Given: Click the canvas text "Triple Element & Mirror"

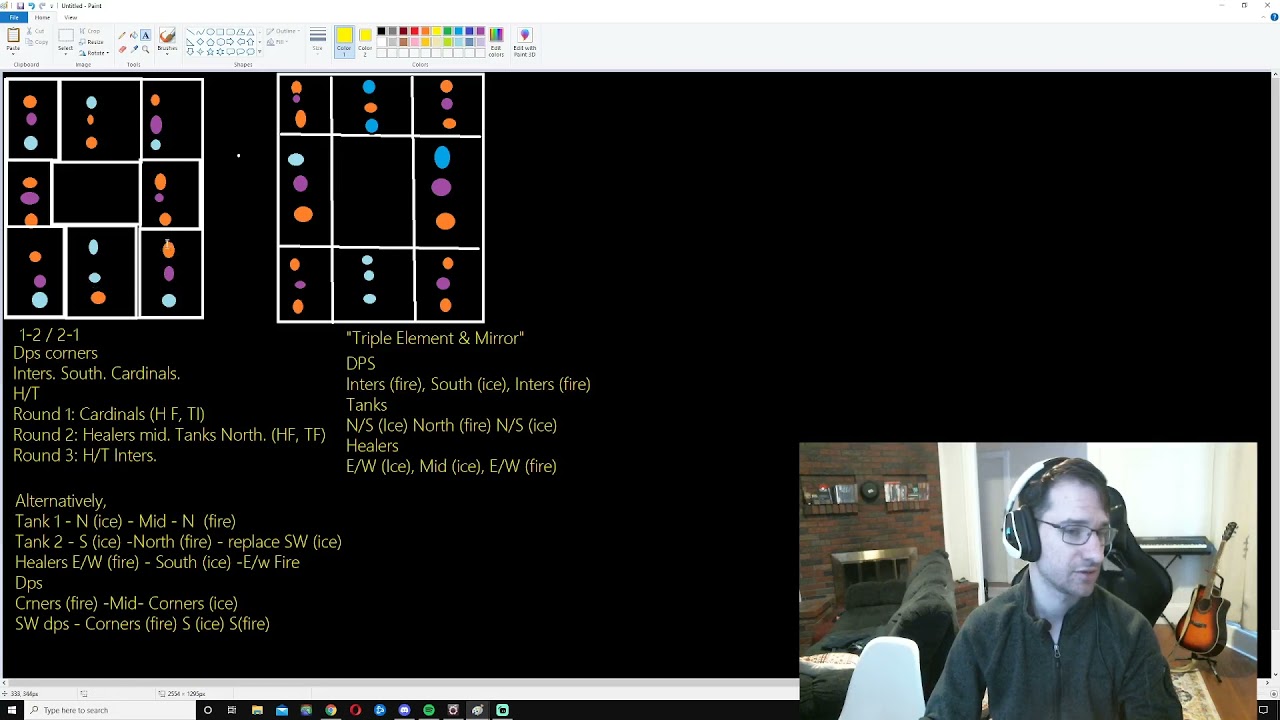Looking at the screenshot, I should pyautogui.click(x=435, y=338).
